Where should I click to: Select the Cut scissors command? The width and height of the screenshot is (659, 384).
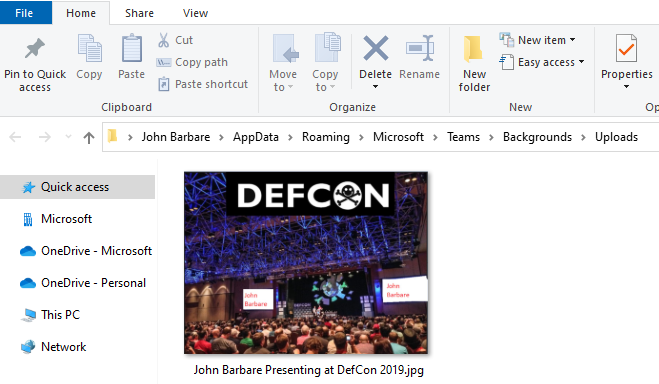(x=175, y=40)
